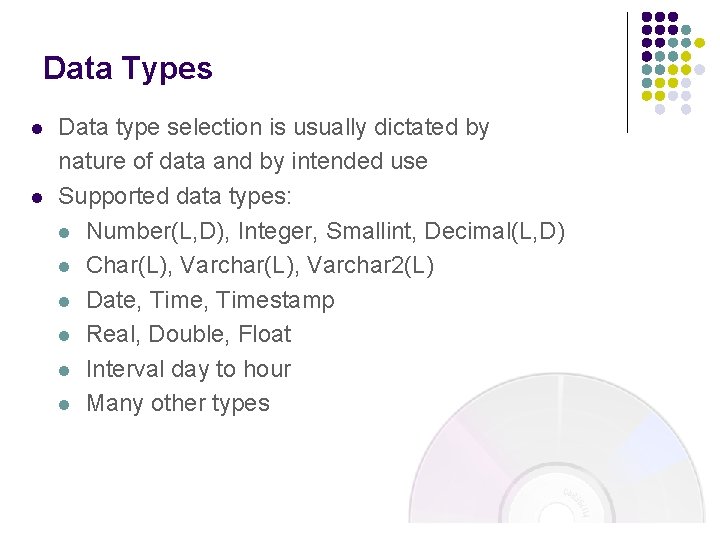
Task: Click the bullet before "Supported data types"
Action: (36, 197)
